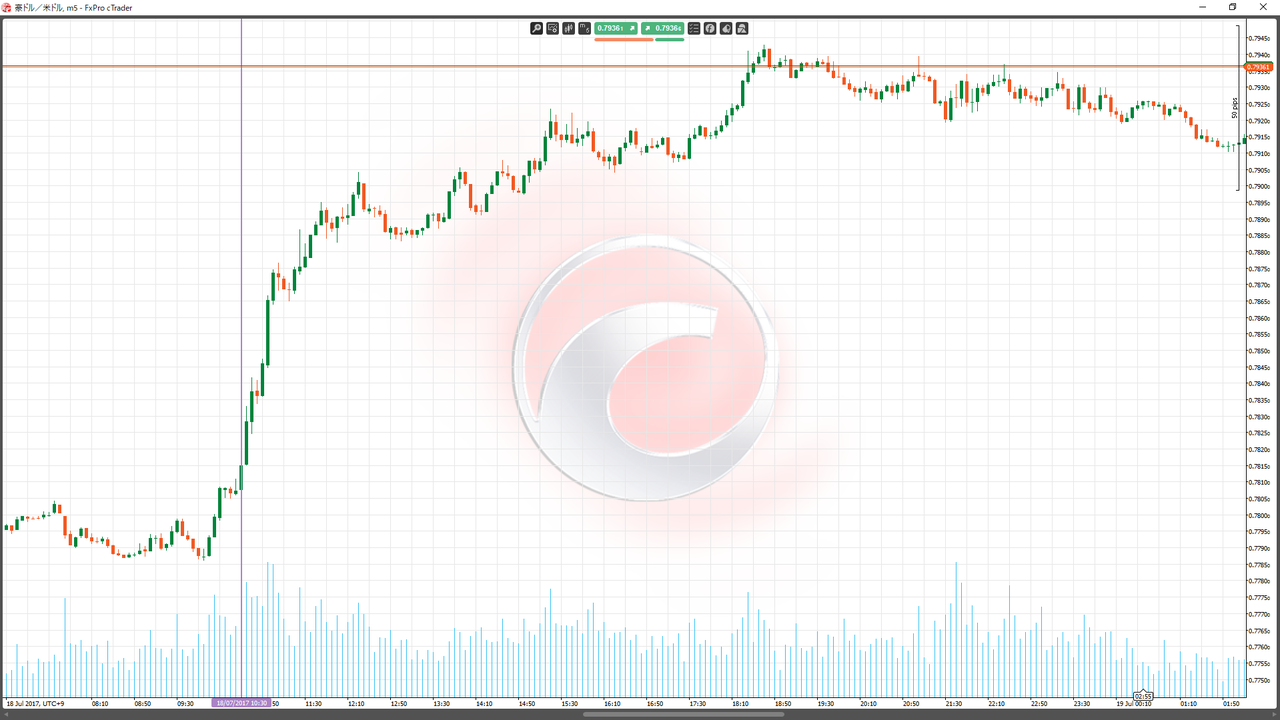Open the checklist icon in chart toolbar
This screenshot has height=720, width=1280.
point(694,28)
